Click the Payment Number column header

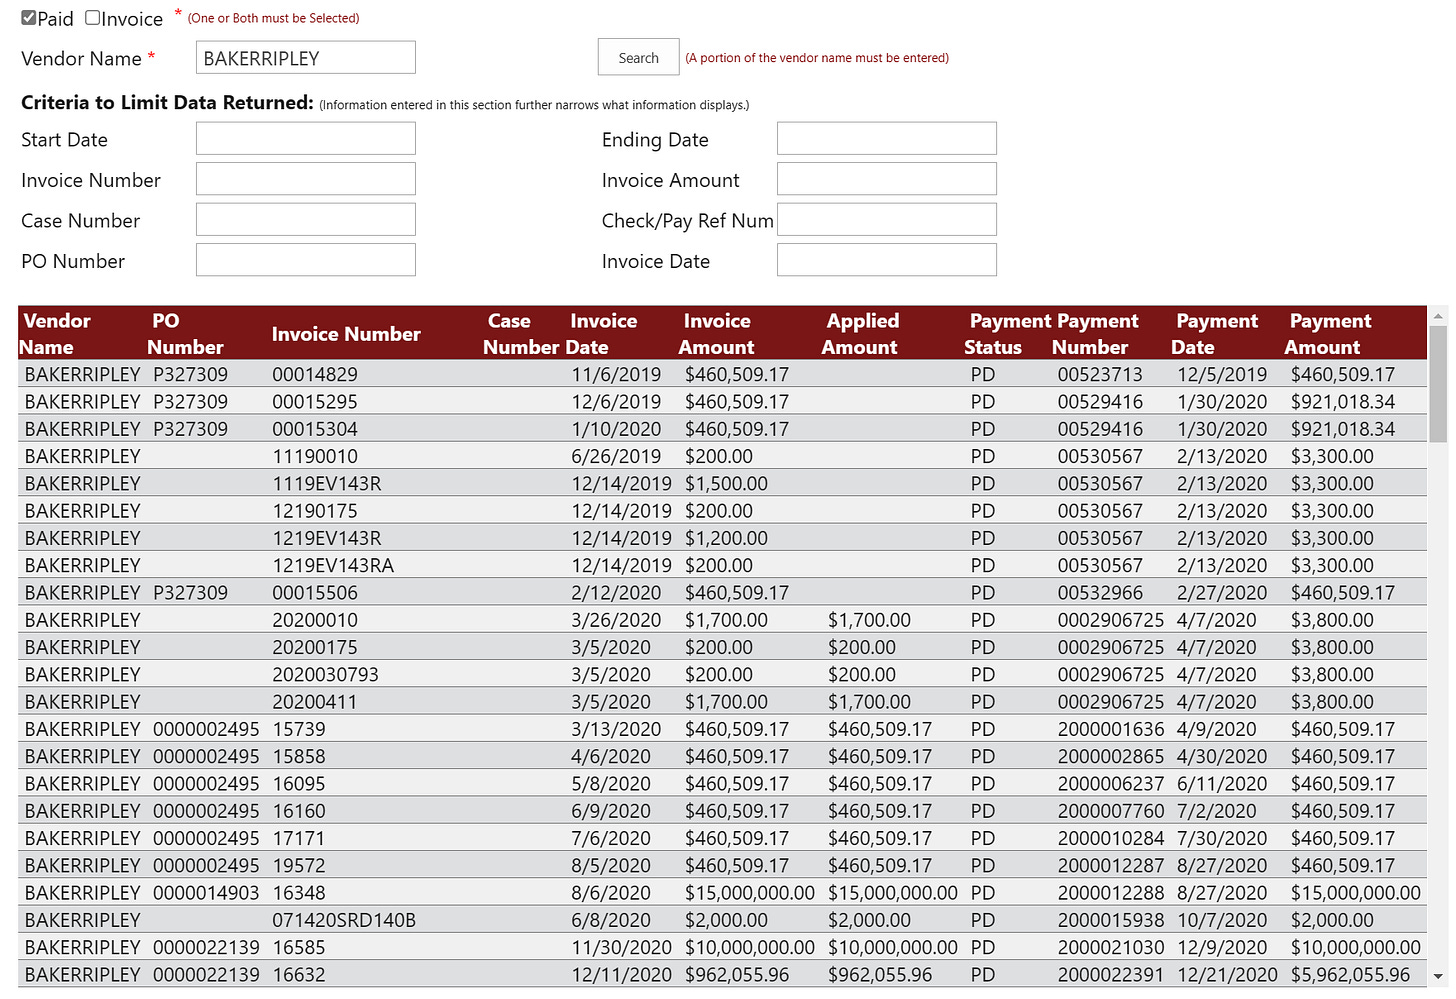click(1095, 334)
